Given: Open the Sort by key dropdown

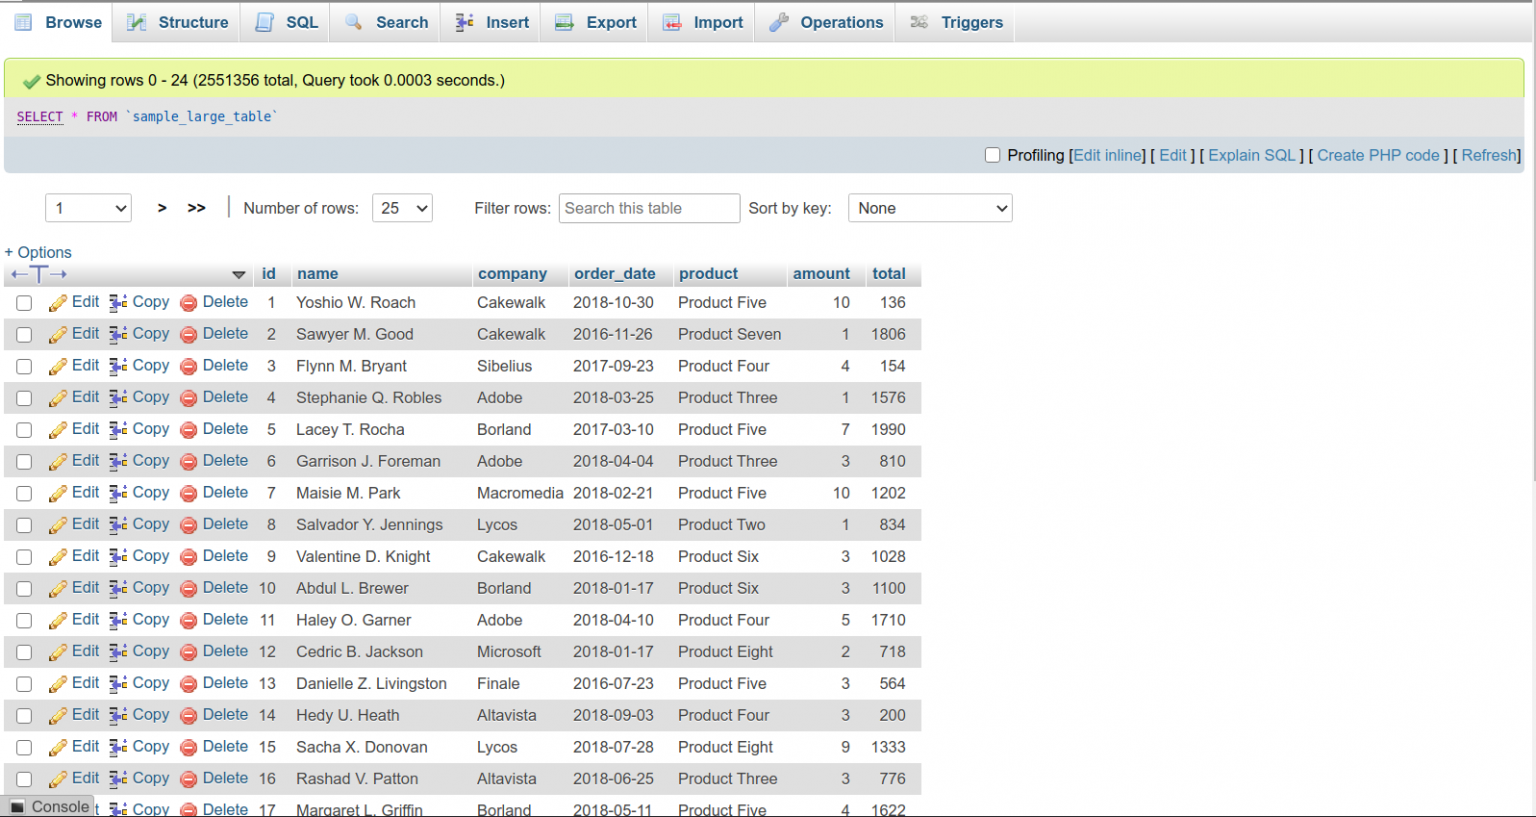Looking at the screenshot, I should click(929, 208).
